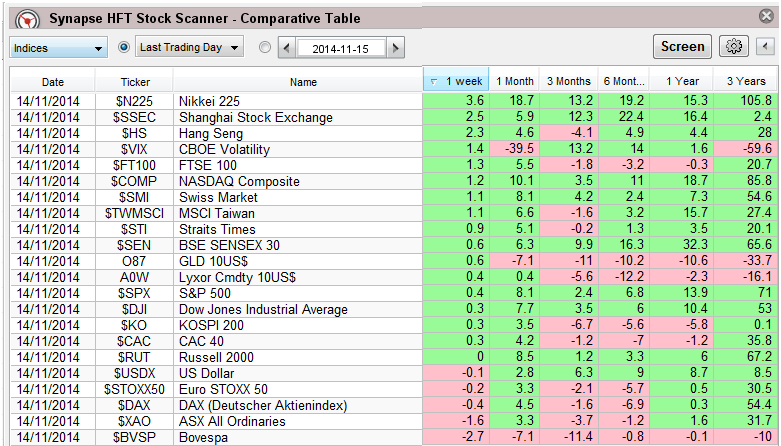Click the previous date arrow
Image resolution: width=781 pixels, height=446 pixels.
[287, 48]
